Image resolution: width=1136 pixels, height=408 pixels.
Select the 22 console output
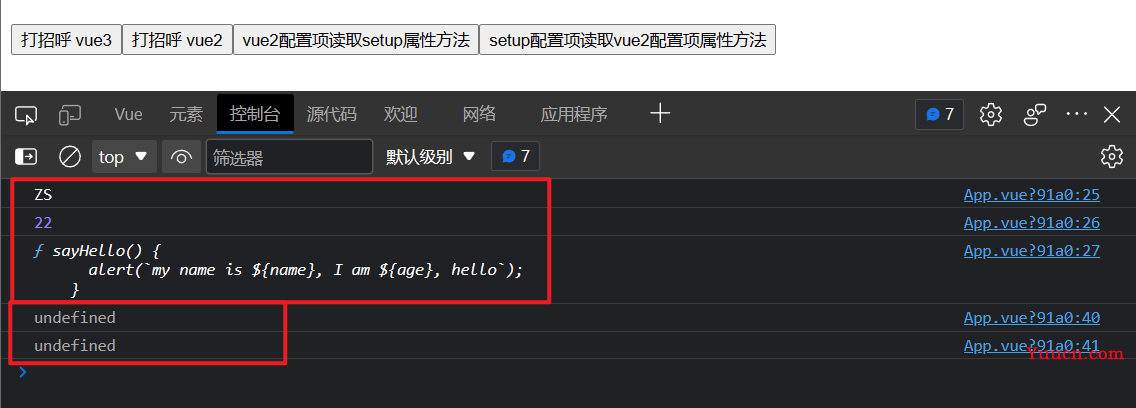coord(43,223)
